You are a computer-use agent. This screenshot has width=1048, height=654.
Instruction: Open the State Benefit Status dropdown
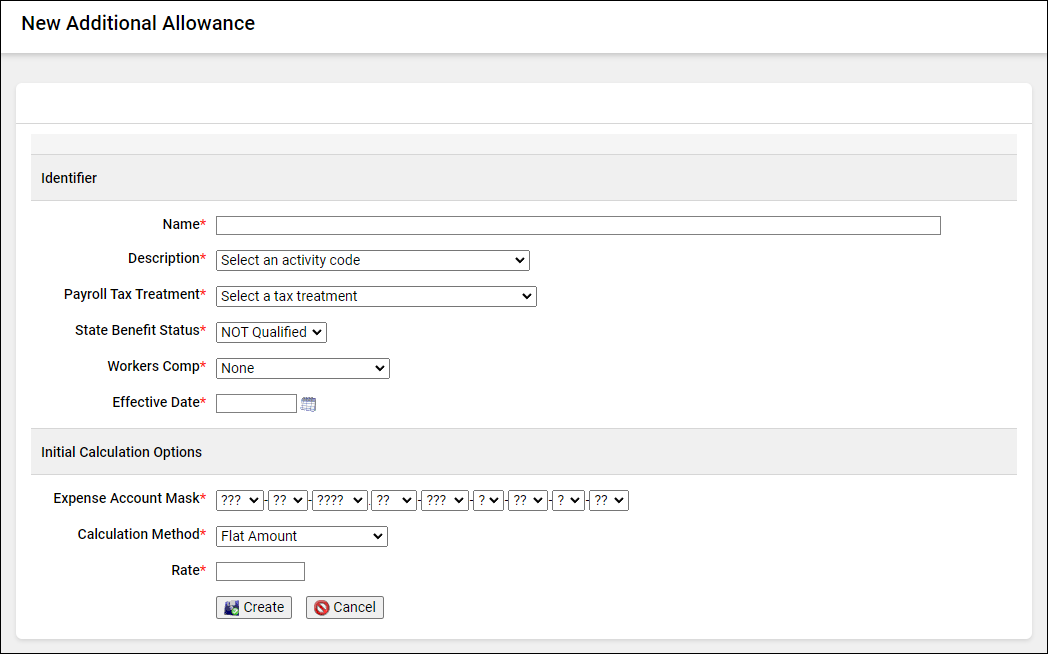(271, 332)
